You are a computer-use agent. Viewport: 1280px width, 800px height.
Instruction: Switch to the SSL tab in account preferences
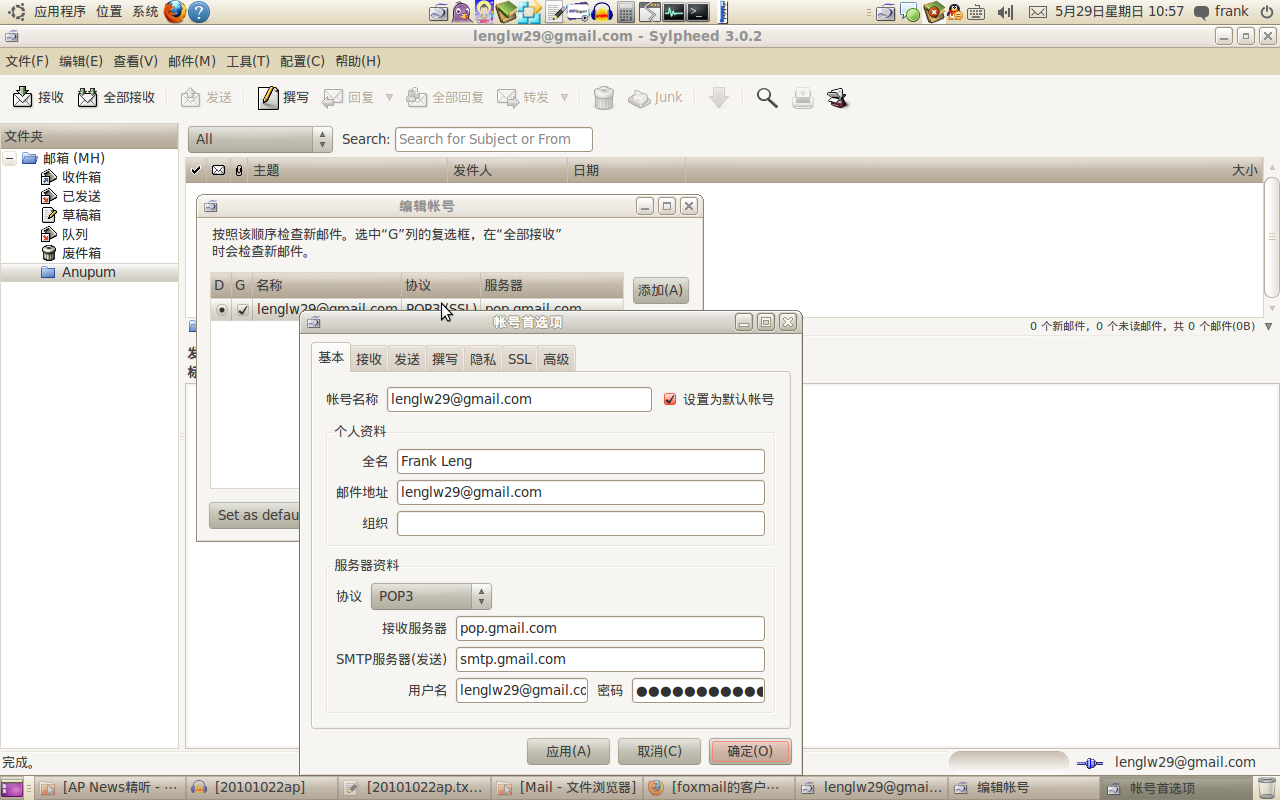tap(519, 359)
